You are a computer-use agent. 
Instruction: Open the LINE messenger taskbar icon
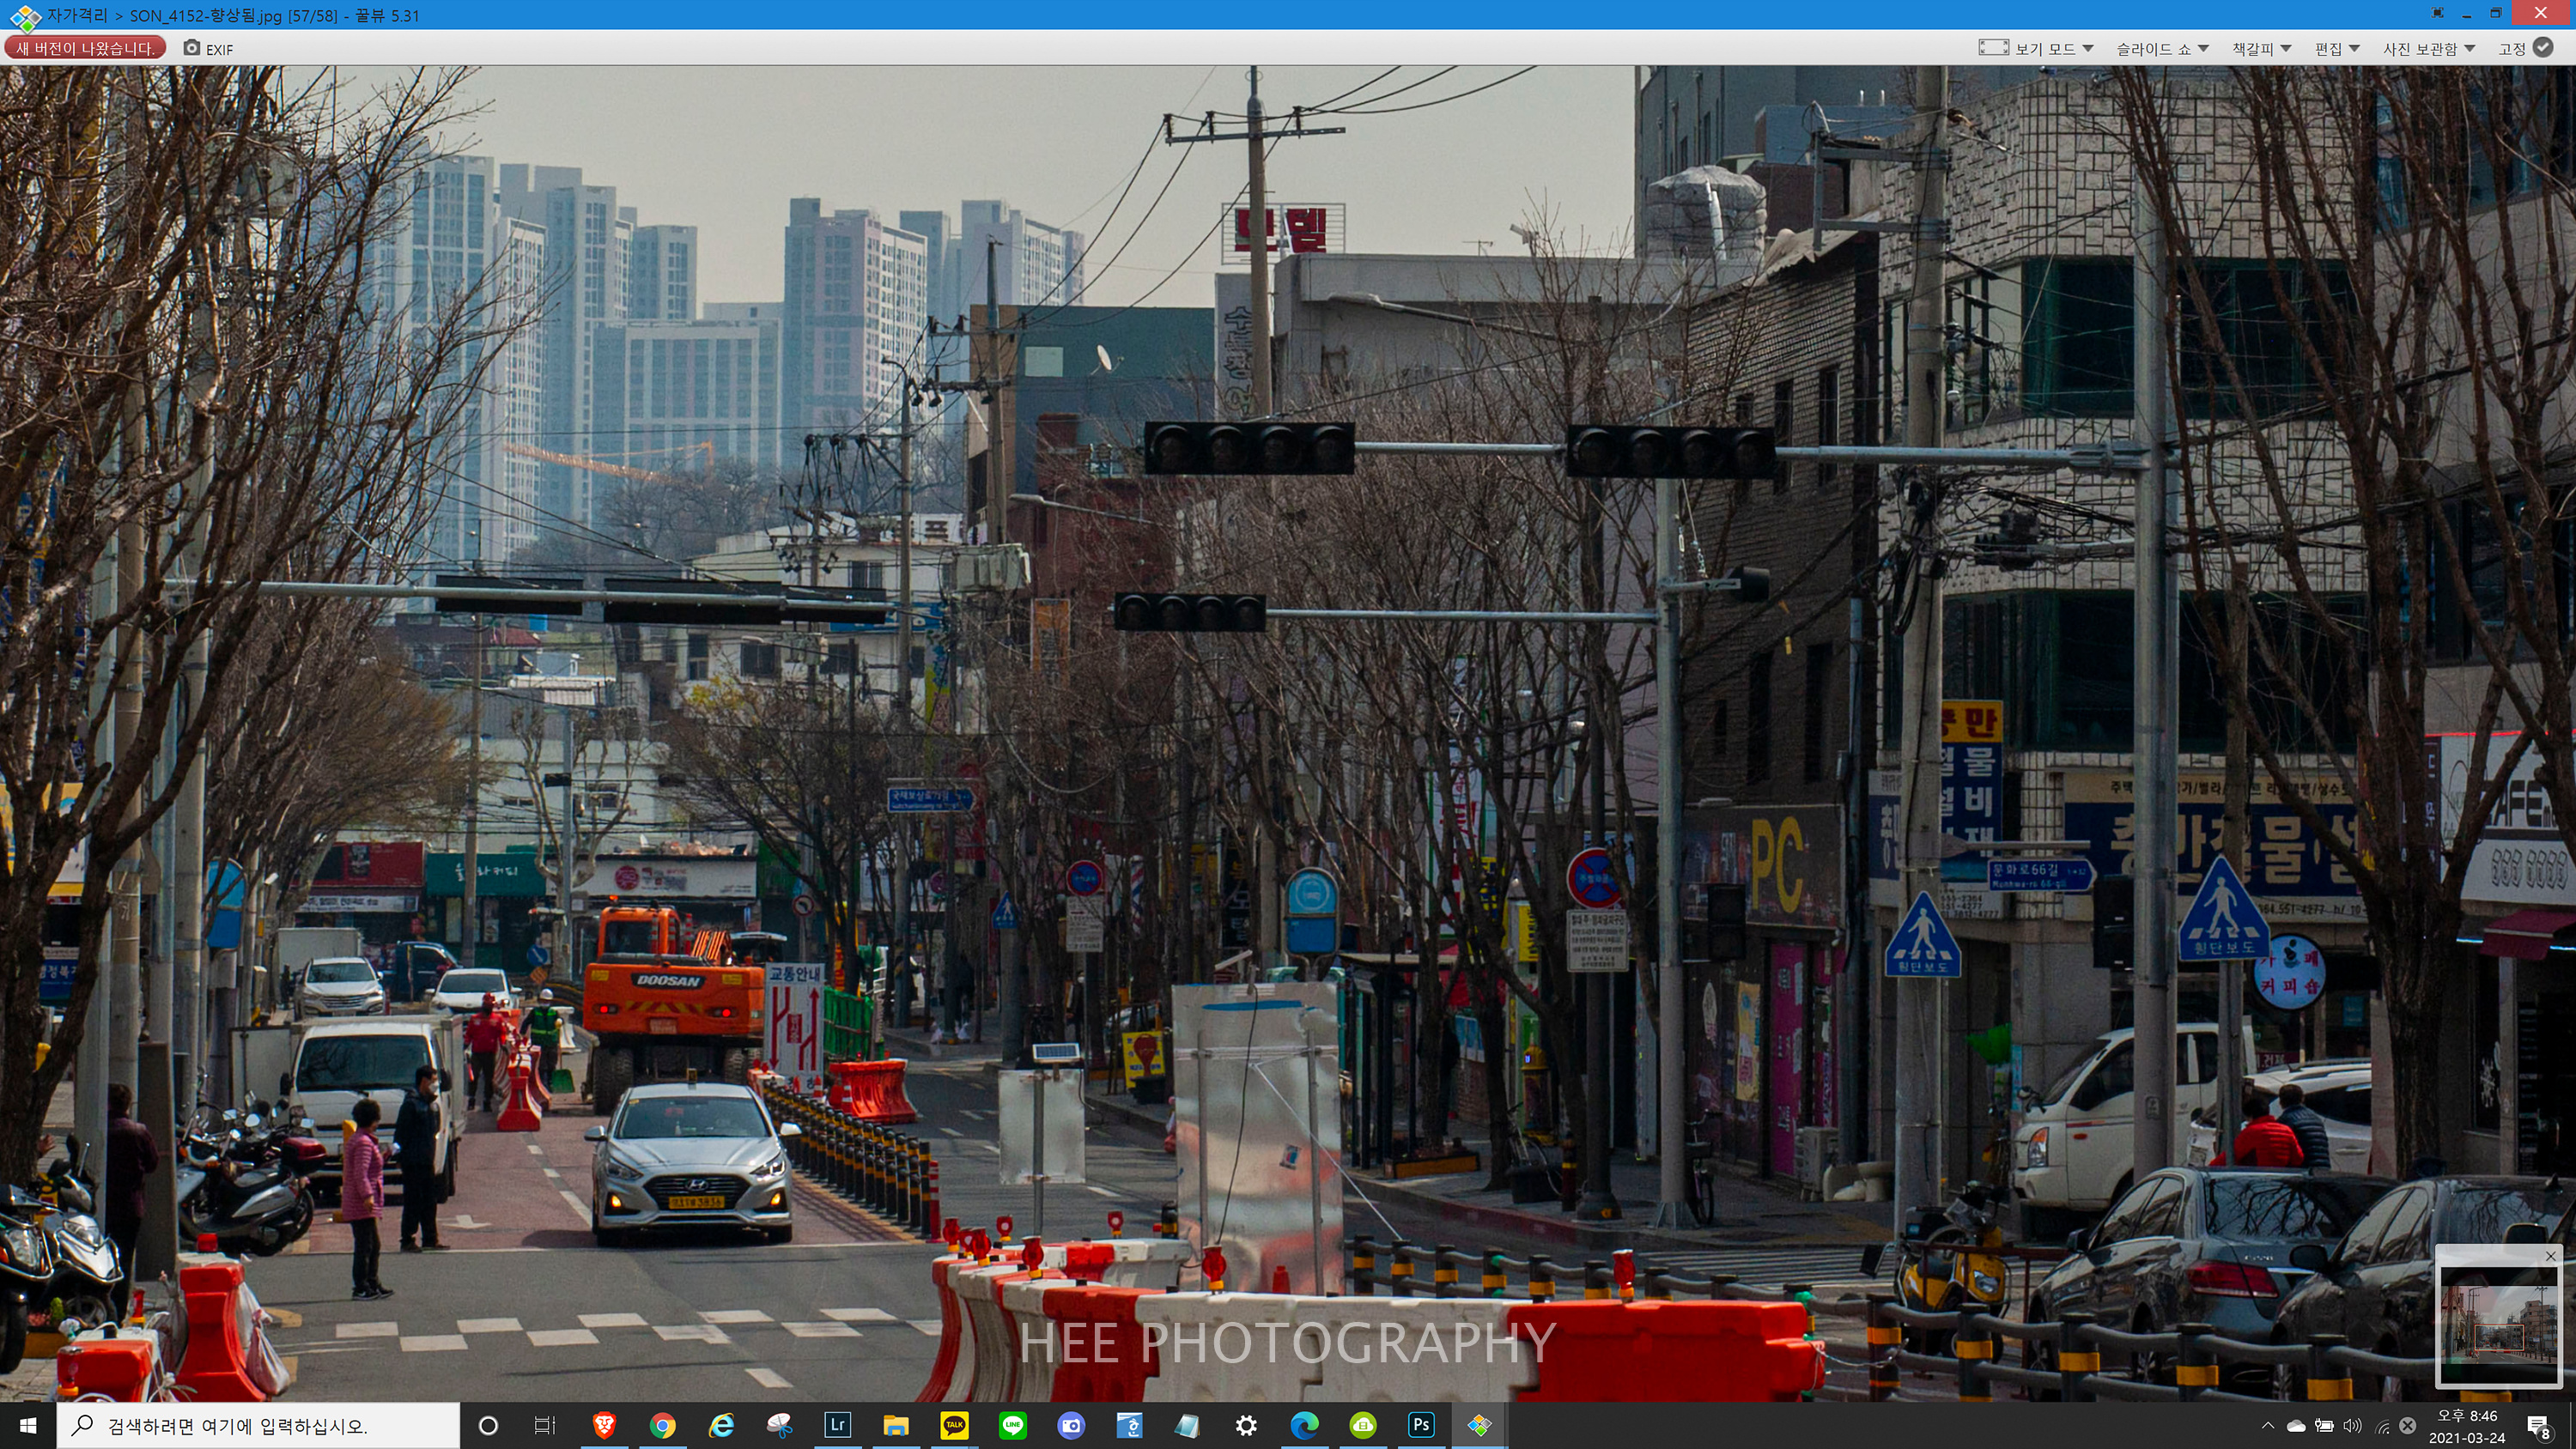1012,1425
